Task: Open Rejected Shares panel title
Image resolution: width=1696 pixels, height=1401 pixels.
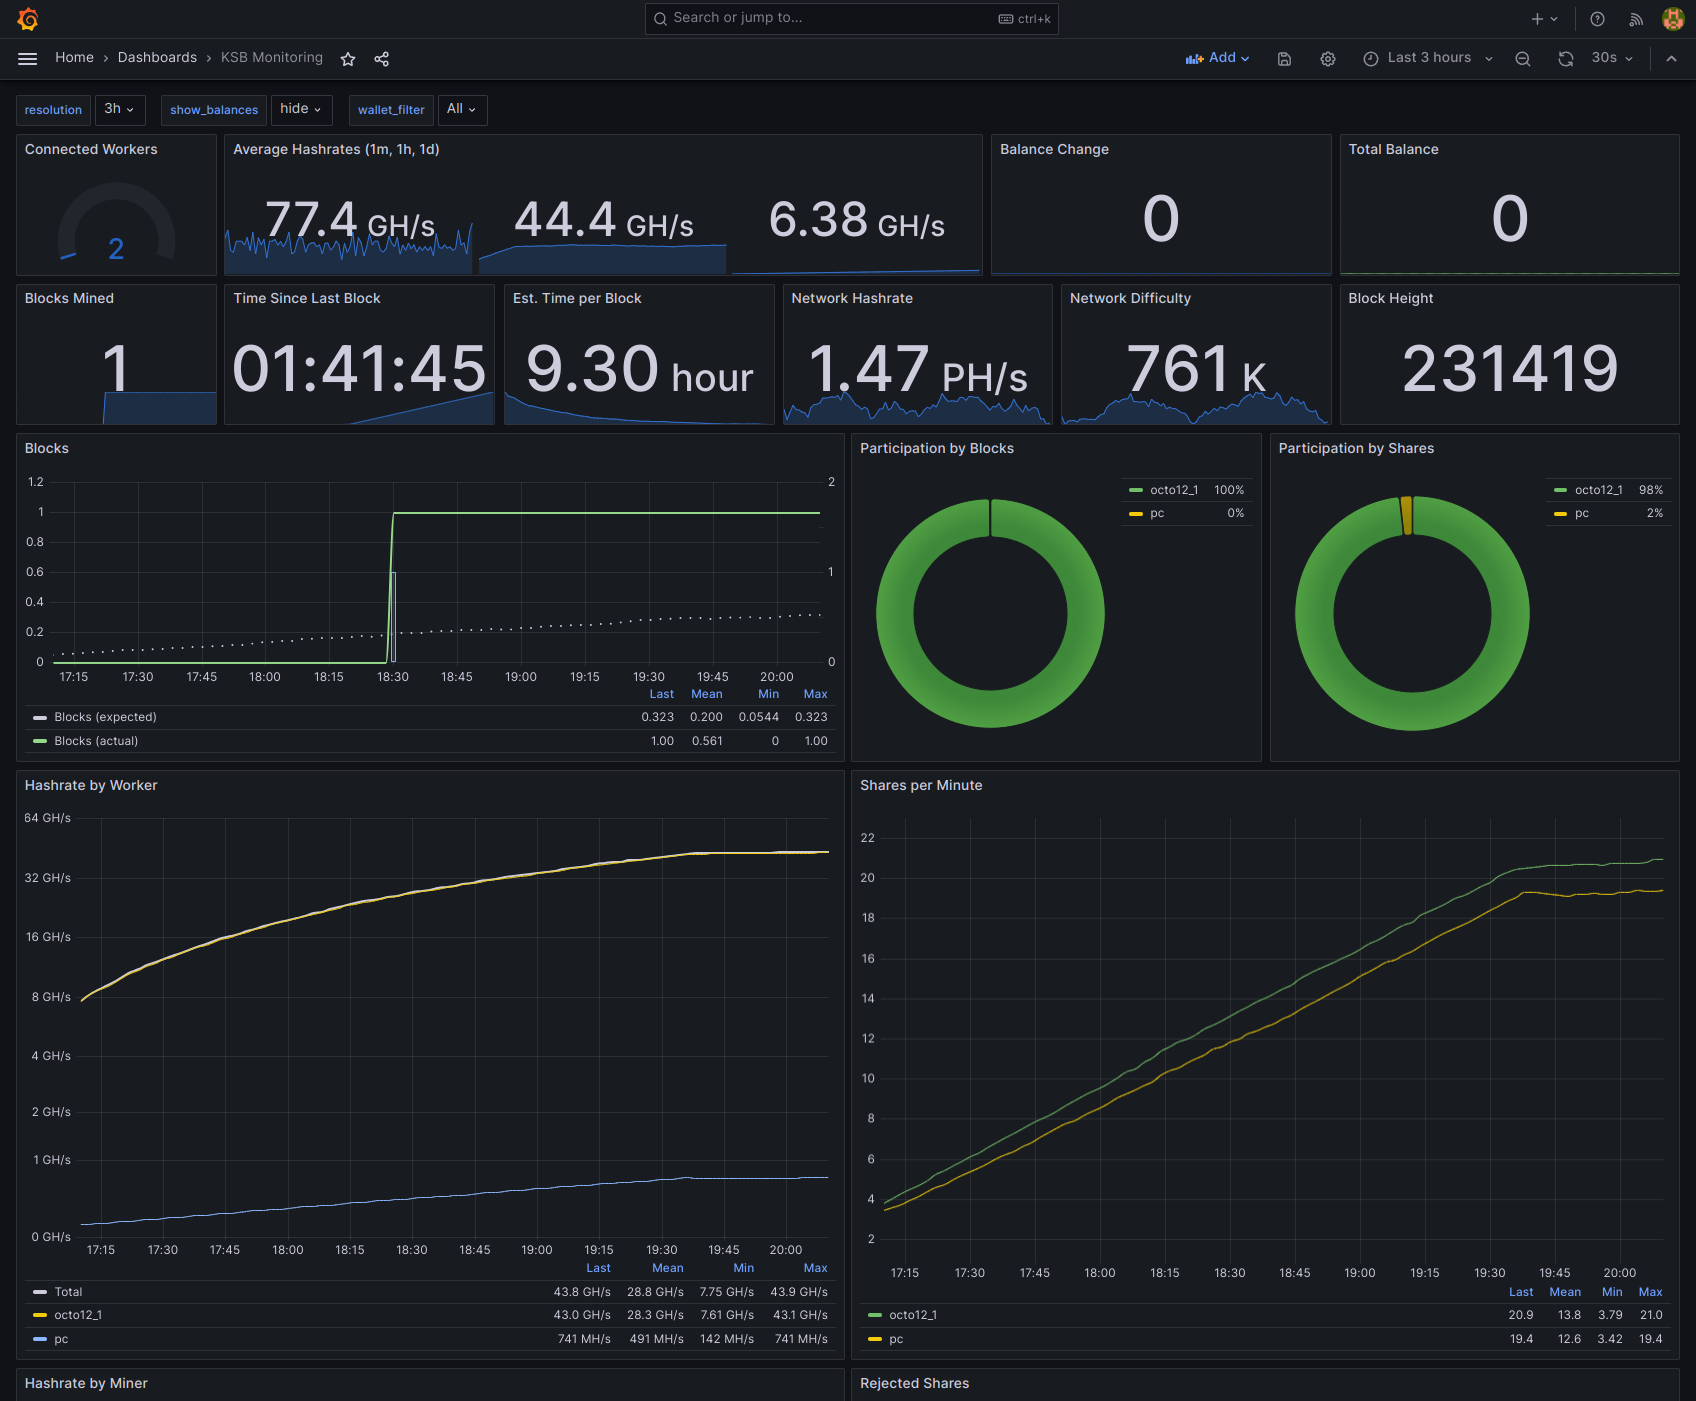Action: tap(914, 1383)
